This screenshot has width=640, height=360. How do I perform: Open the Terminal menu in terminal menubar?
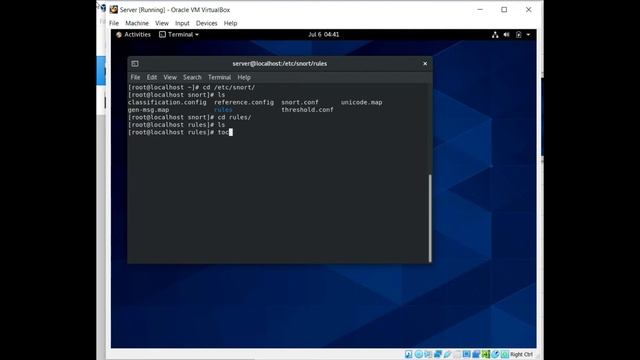220,77
